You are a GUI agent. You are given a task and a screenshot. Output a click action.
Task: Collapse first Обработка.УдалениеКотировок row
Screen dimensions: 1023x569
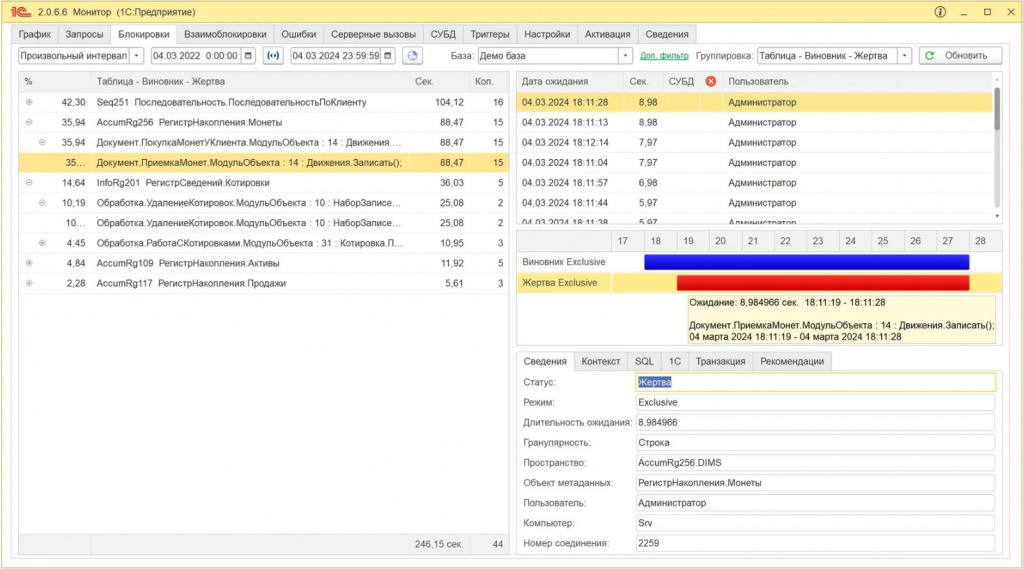[x=42, y=203]
